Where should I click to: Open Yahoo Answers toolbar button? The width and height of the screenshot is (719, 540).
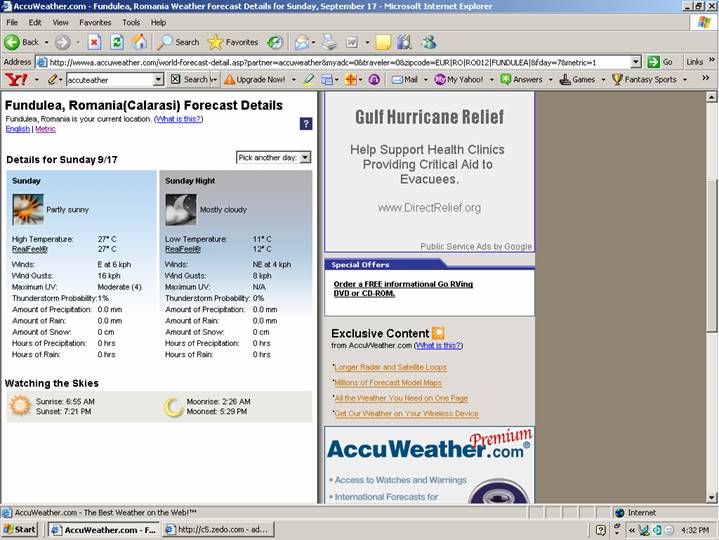point(522,80)
